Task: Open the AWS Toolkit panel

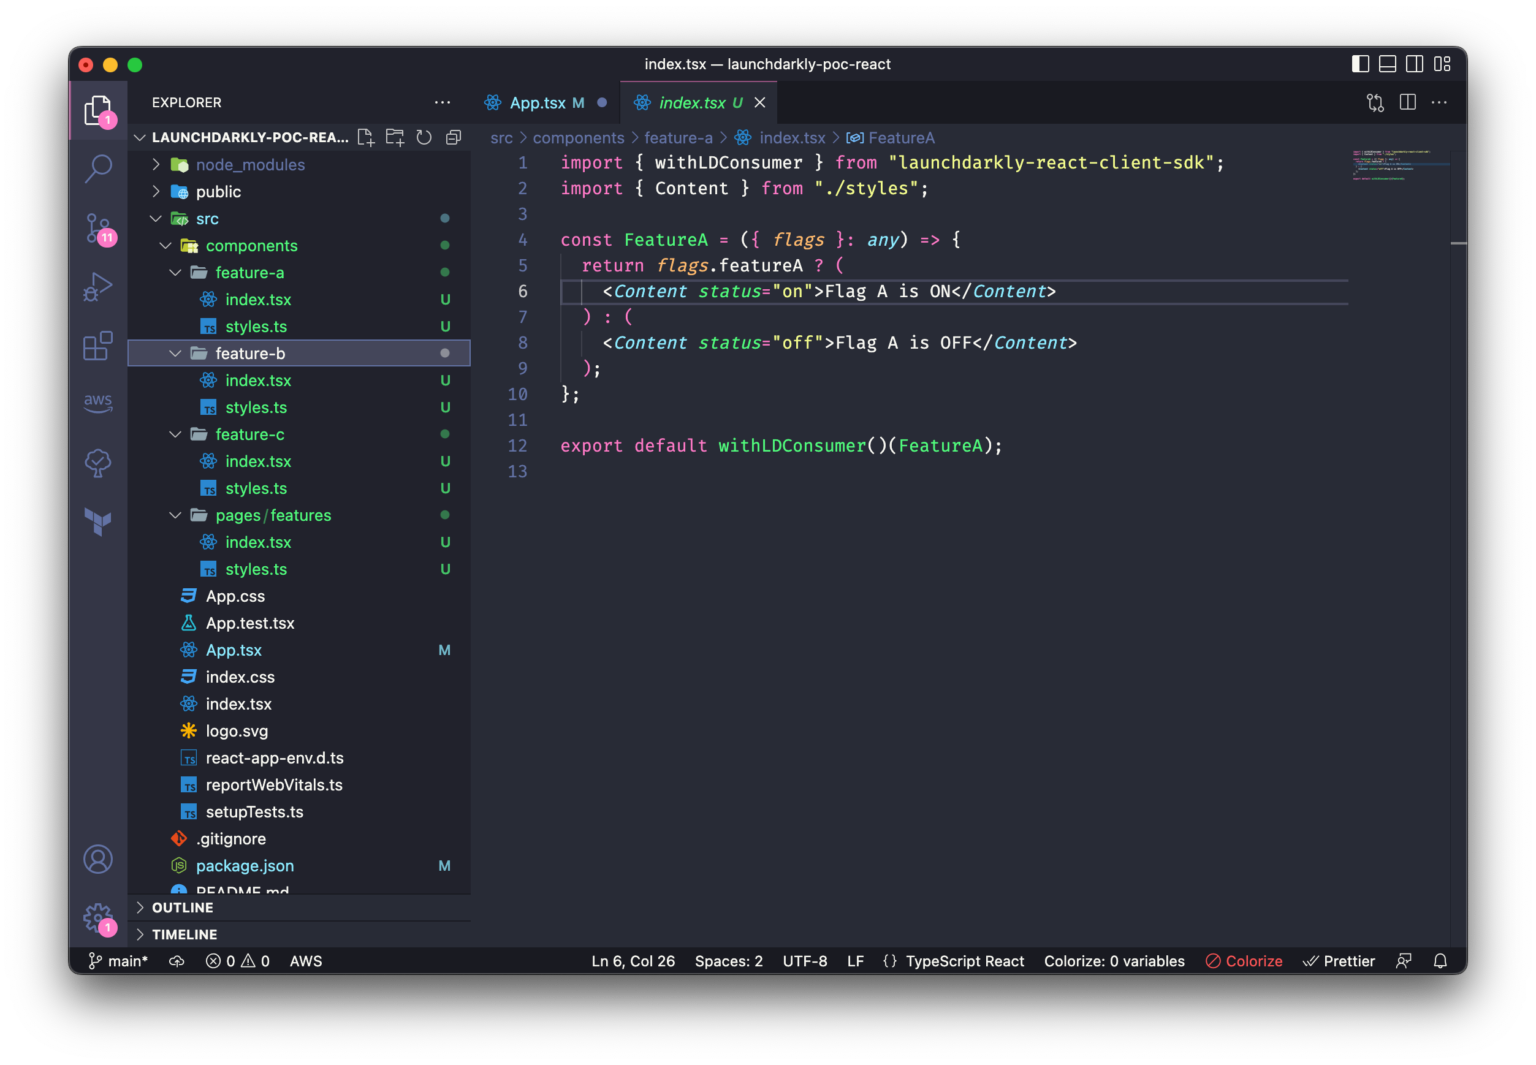Action: click(98, 402)
